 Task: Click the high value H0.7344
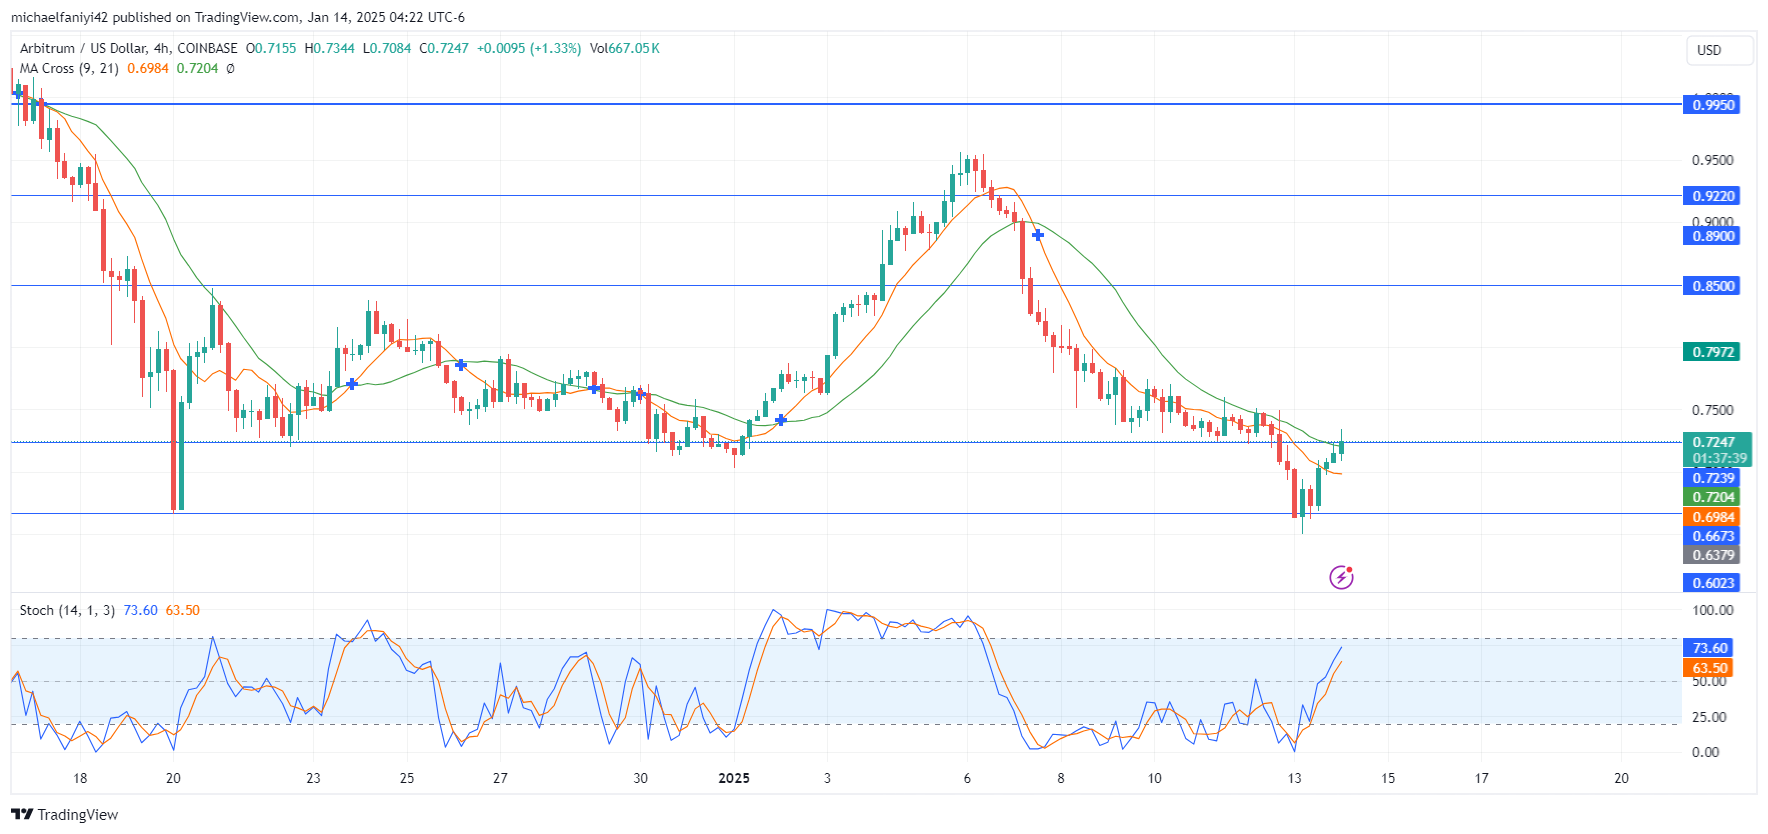pos(329,48)
